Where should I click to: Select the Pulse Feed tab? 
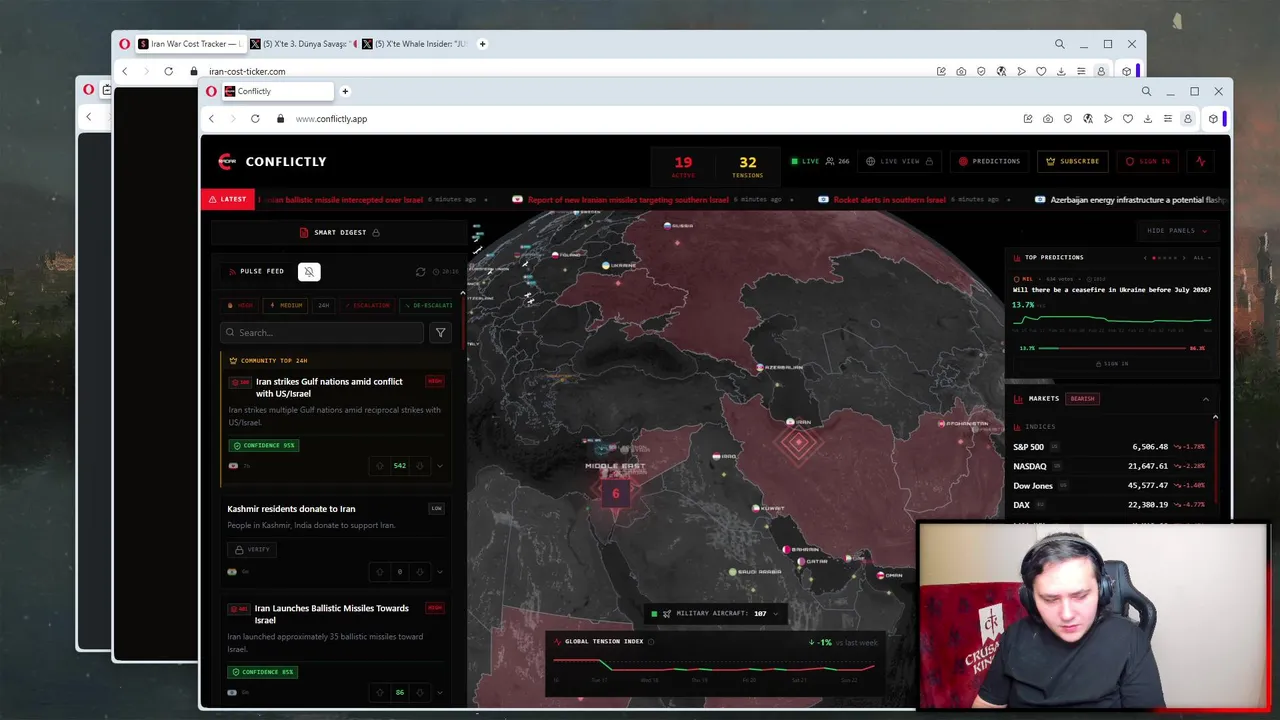tap(255, 271)
